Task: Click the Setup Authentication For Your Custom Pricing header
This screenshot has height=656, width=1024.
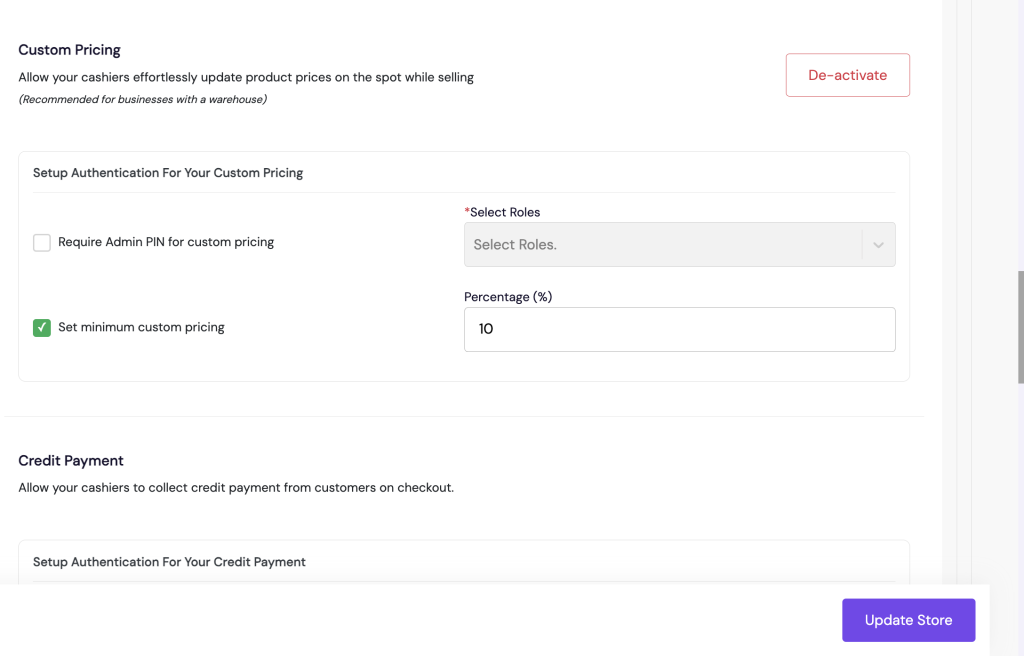Action: point(168,172)
